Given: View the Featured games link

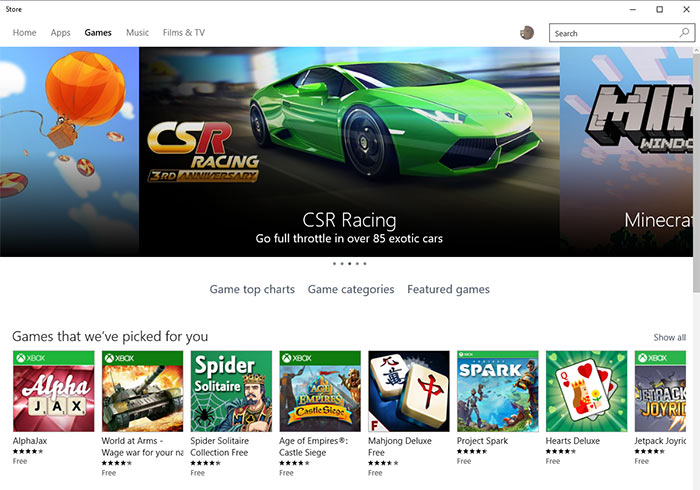Looking at the screenshot, I should click(448, 290).
